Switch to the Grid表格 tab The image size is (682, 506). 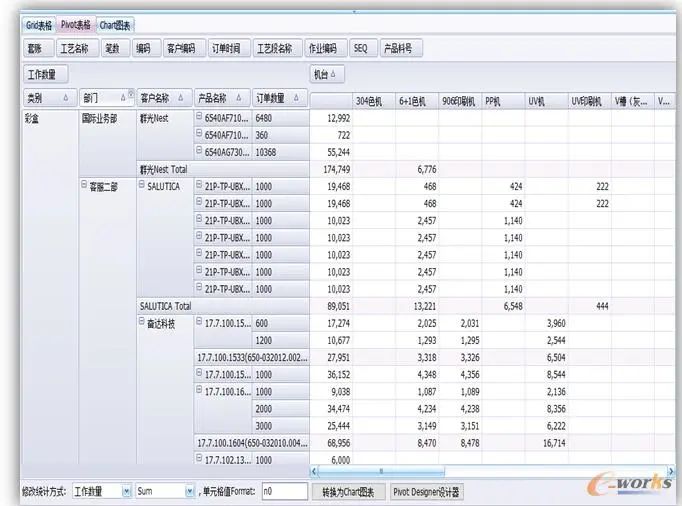click(38, 24)
